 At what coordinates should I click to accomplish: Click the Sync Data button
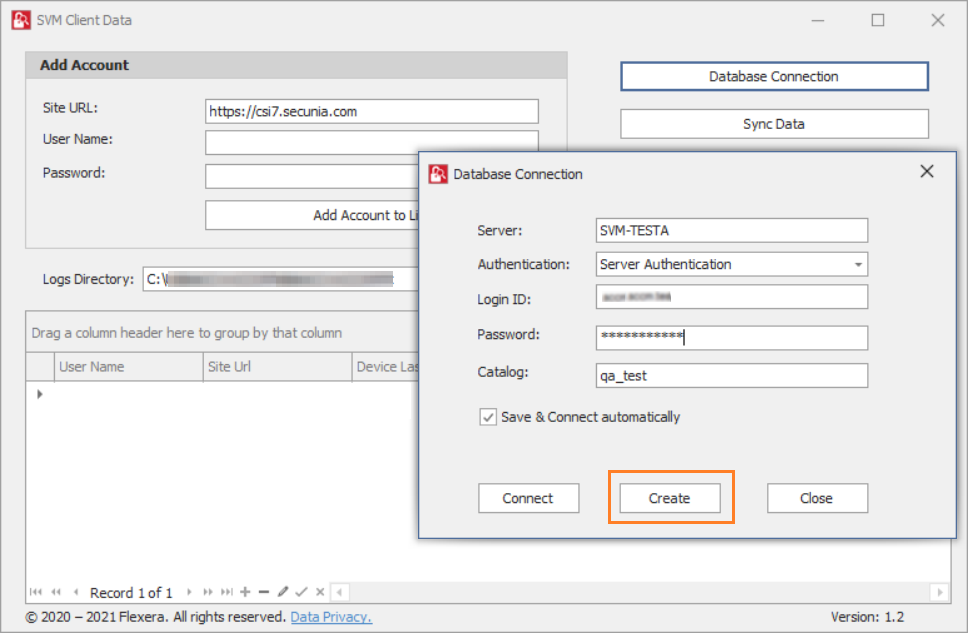tap(774, 124)
